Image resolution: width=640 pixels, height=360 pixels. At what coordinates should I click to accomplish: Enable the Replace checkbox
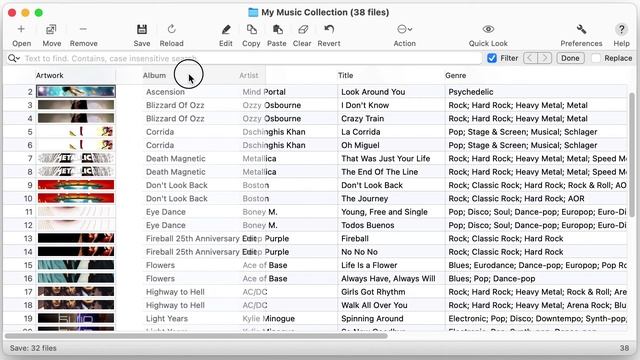click(x=596, y=58)
